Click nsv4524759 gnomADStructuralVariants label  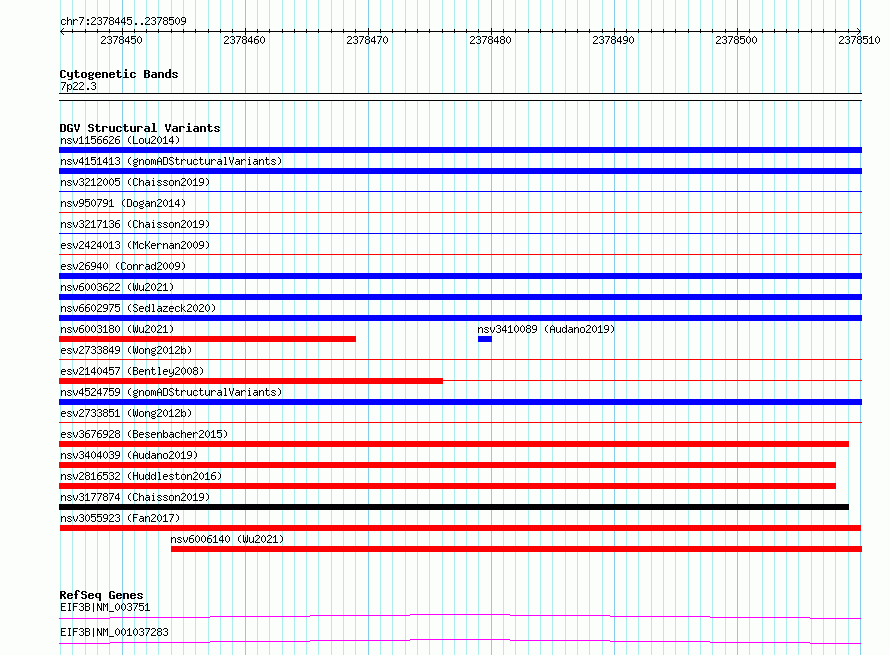pyautogui.click(x=171, y=392)
